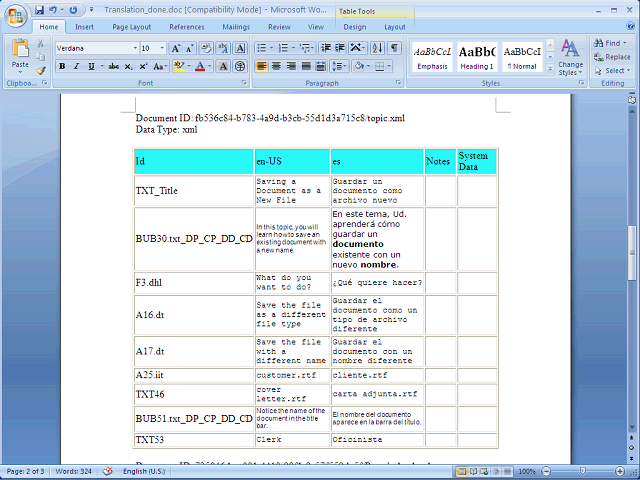Activate the Format Painter
This screenshot has width=640, height=480.
pyautogui.click(x=40, y=70)
